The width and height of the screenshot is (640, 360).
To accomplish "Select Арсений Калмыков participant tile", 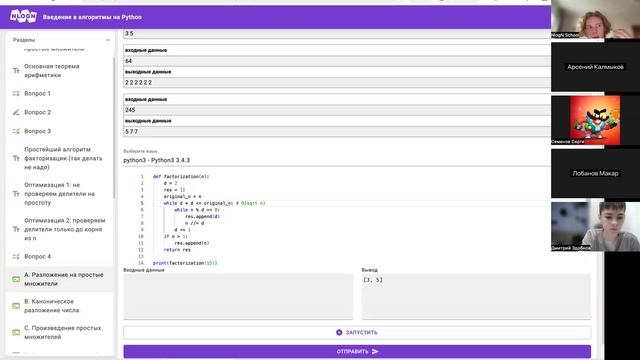I will pyautogui.click(x=596, y=67).
